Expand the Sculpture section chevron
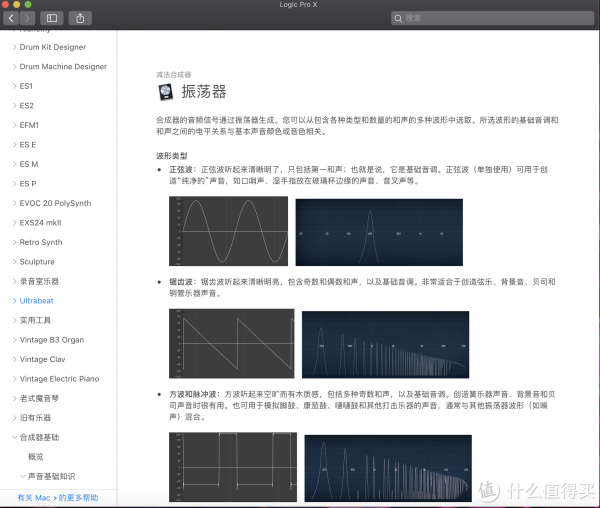This screenshot has height=508, width=600. 15,262
